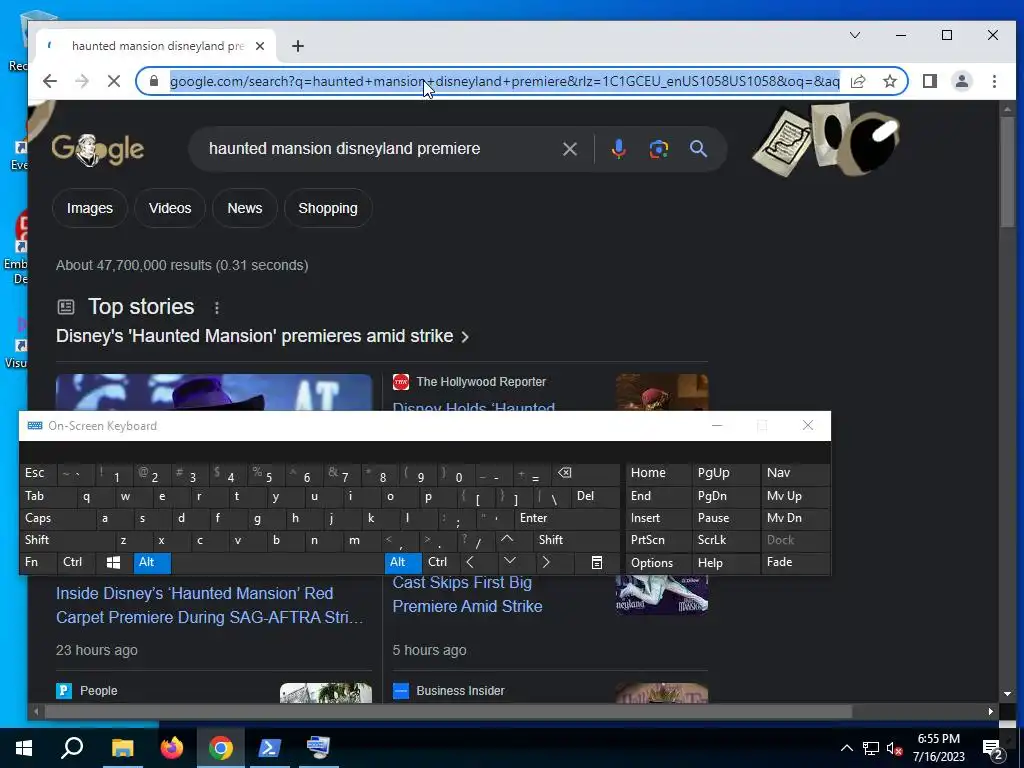The width and height of the screenshot is (1024, 768).
Task: Open 'Haunted Mansion premieres amid strike' story heading
Action: pyautogui.click(x=263, y=336)
